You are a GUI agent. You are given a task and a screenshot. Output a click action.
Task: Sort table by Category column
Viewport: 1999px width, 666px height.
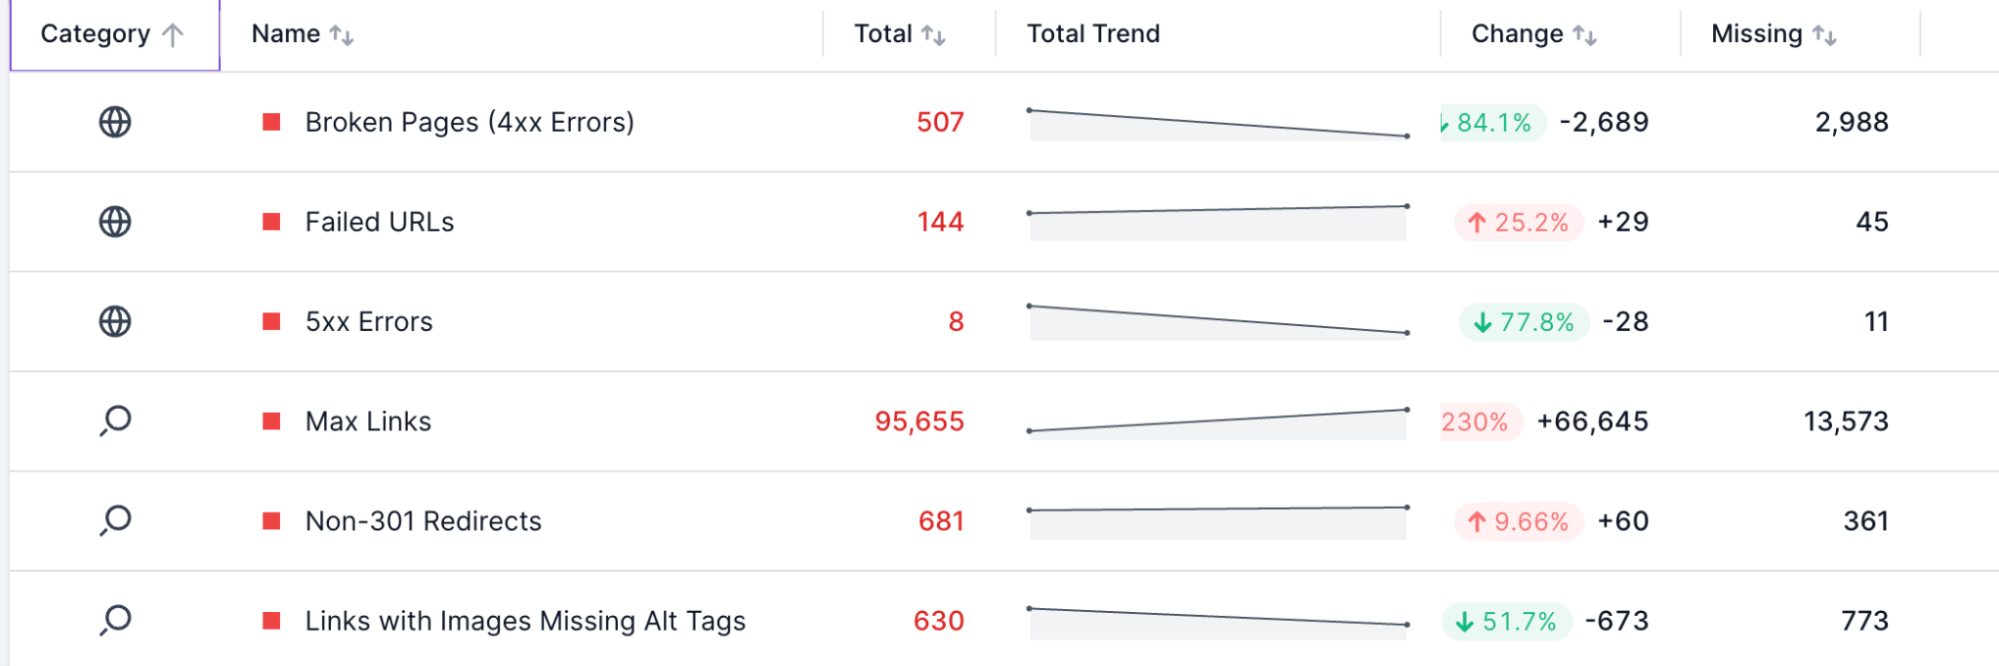114,35
